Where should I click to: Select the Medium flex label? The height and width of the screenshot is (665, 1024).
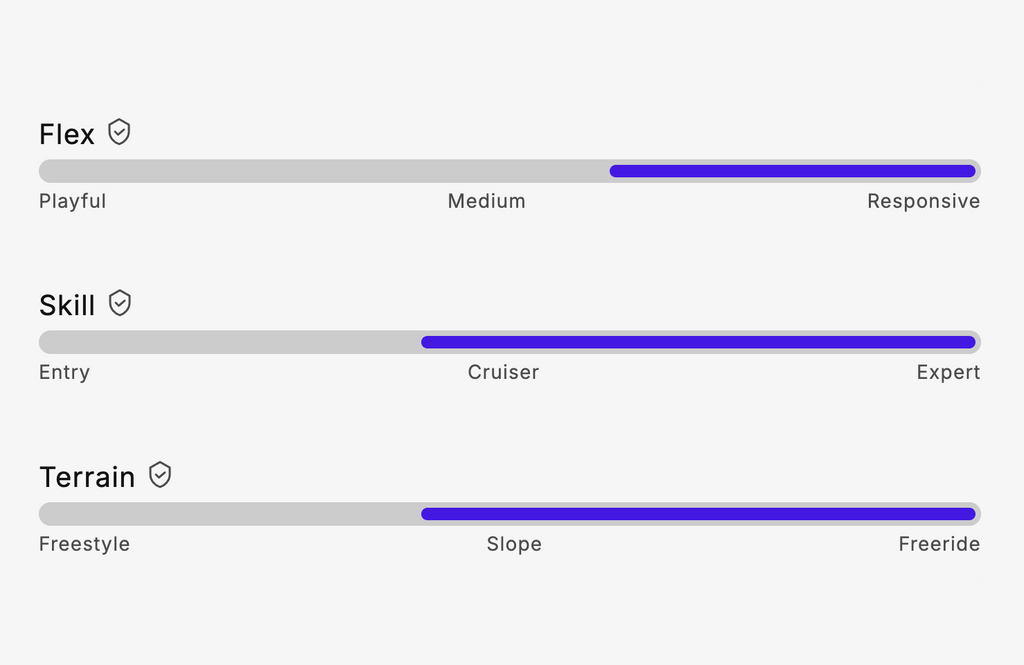[x=486, y=201]
